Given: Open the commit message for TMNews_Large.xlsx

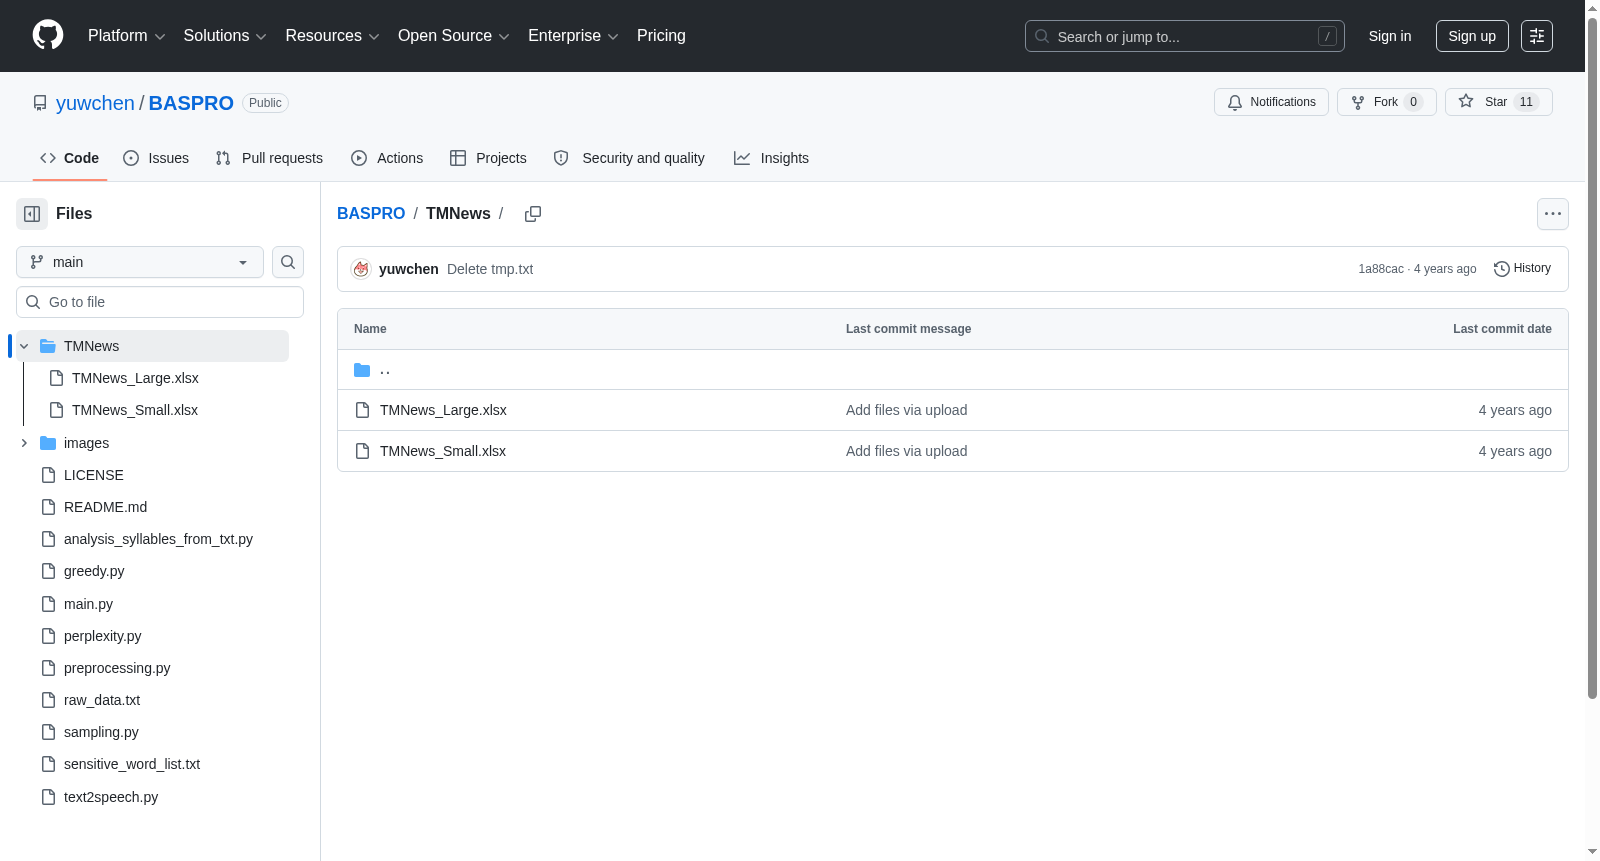Looking at the screenshot, I should pos(907,410).
